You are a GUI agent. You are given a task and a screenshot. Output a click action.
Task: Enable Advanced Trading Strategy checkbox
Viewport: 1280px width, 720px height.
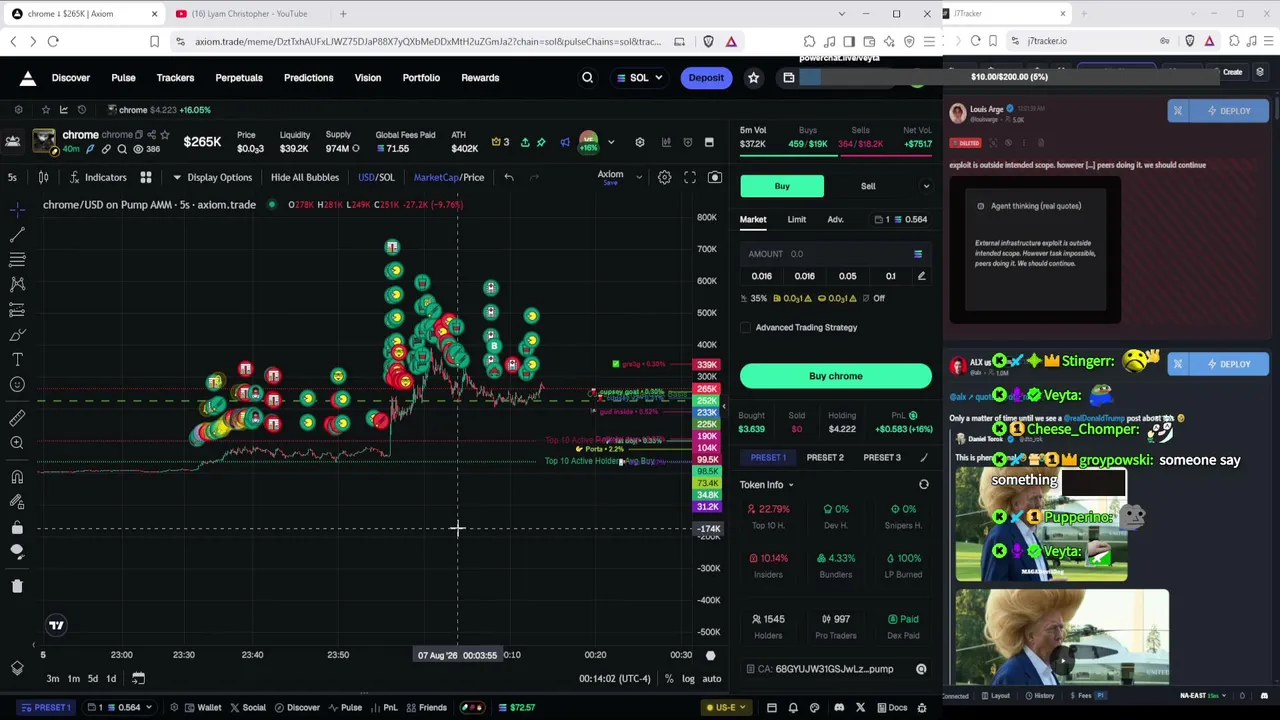[x=745, y=328]
